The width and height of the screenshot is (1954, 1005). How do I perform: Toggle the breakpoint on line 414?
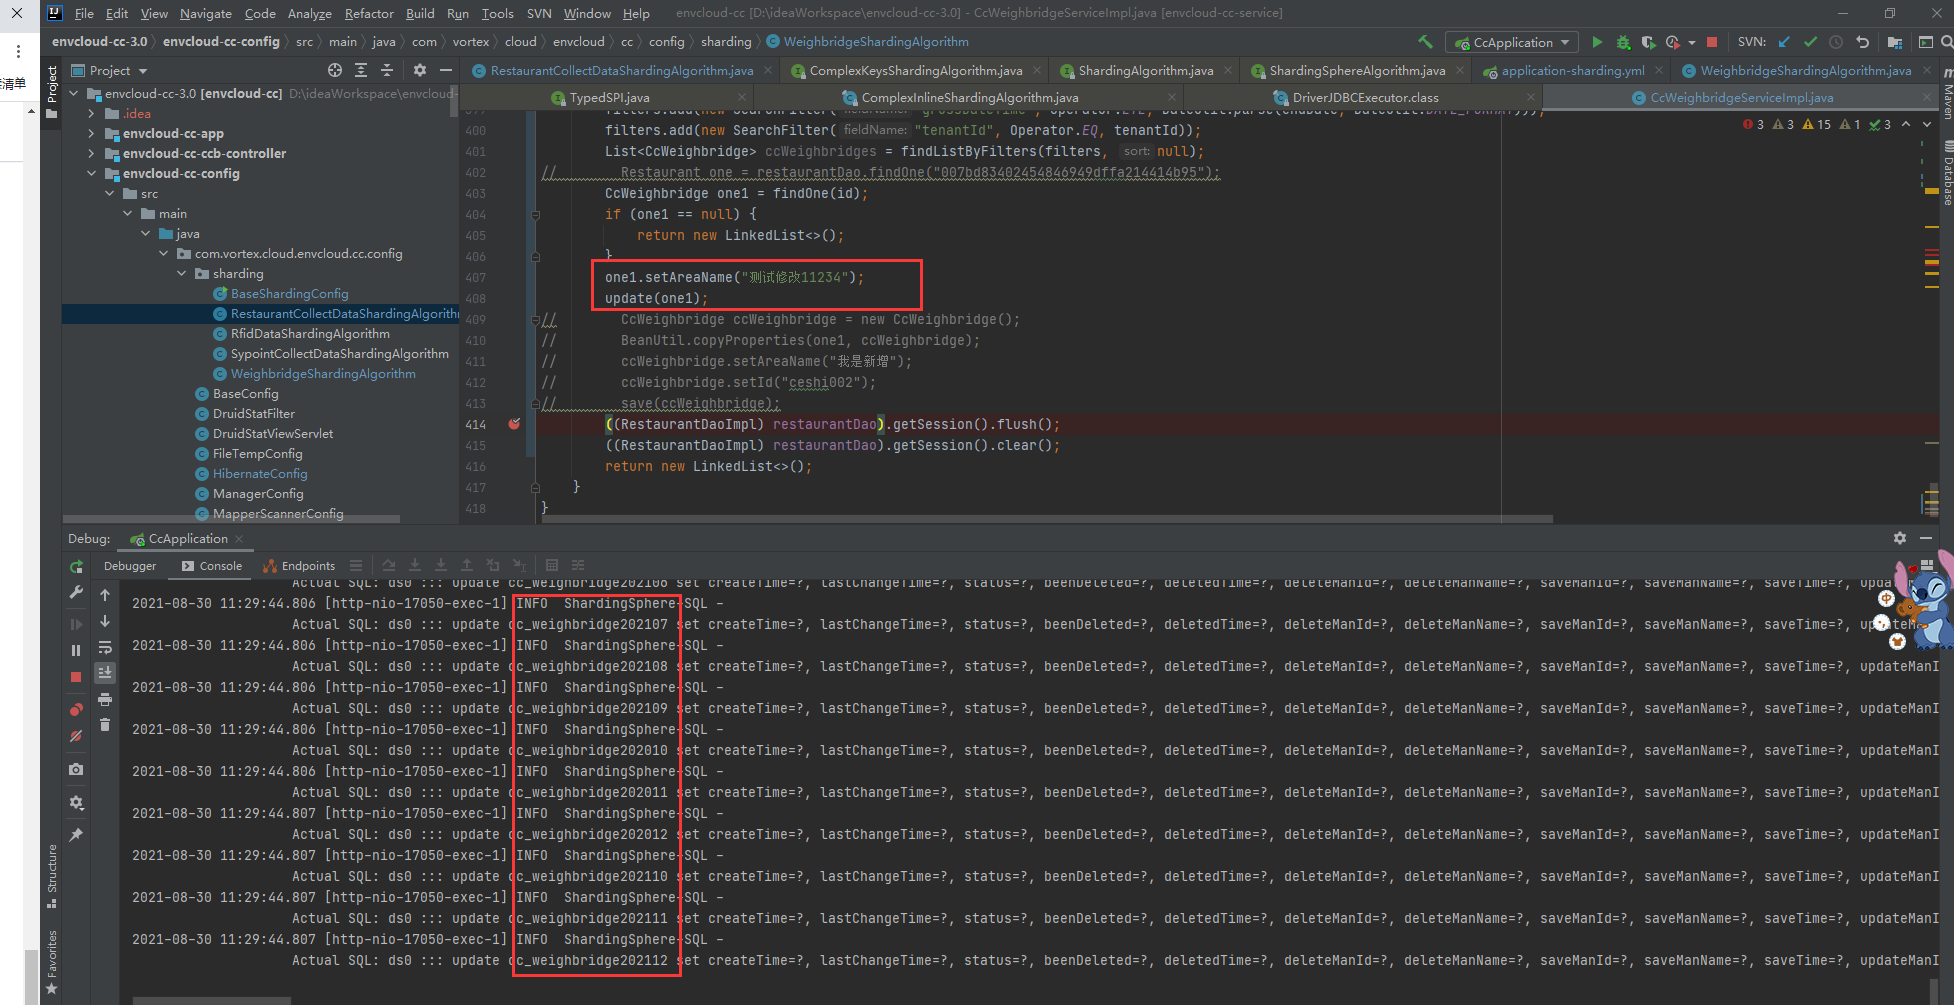(x=514, y=424)
